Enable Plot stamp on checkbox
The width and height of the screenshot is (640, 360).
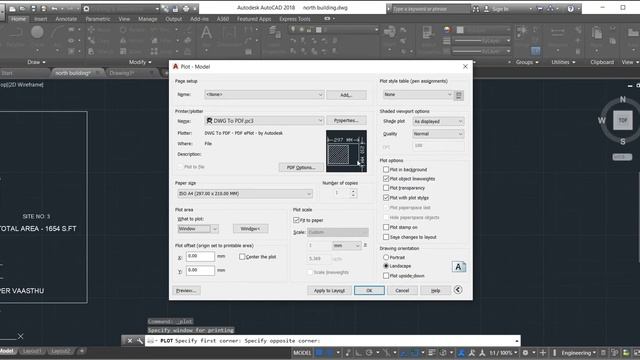(x=386, y=227)
